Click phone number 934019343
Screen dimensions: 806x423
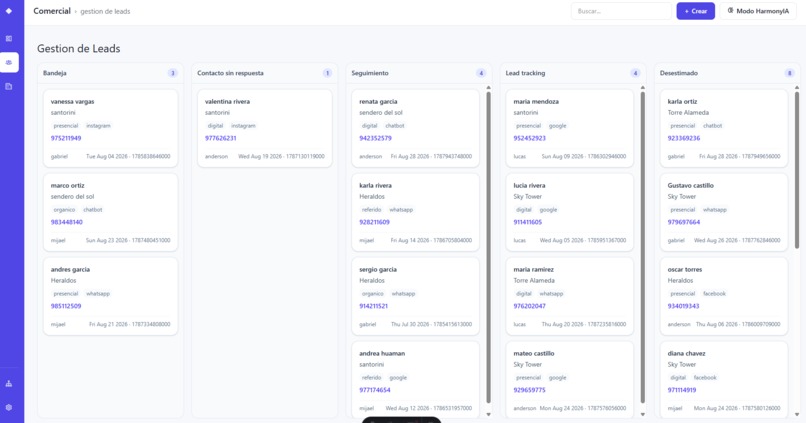click(x=683, y=306)
